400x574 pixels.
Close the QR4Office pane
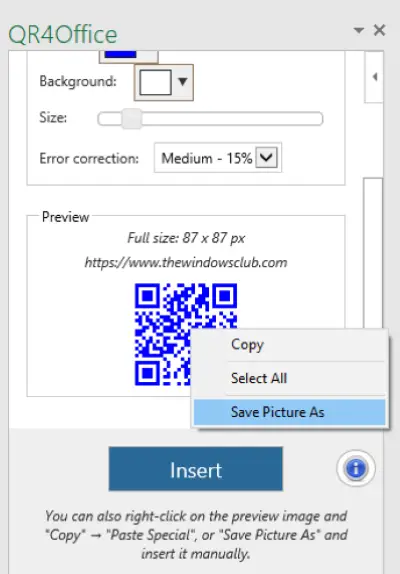[x=380, y=30]
